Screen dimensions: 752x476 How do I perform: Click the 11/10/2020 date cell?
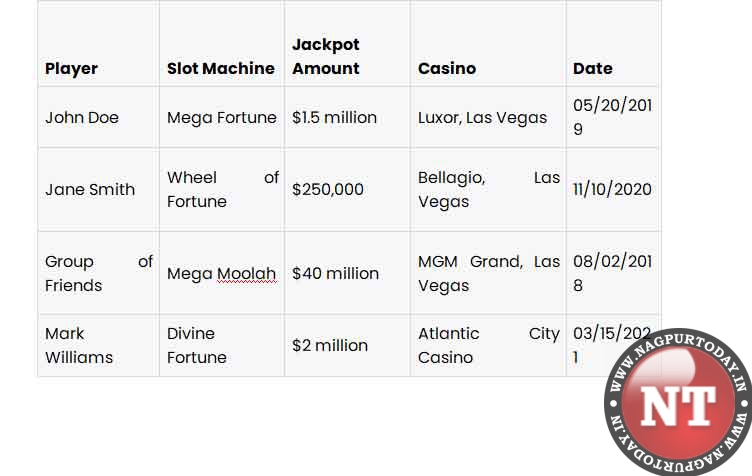click(612, 189)
